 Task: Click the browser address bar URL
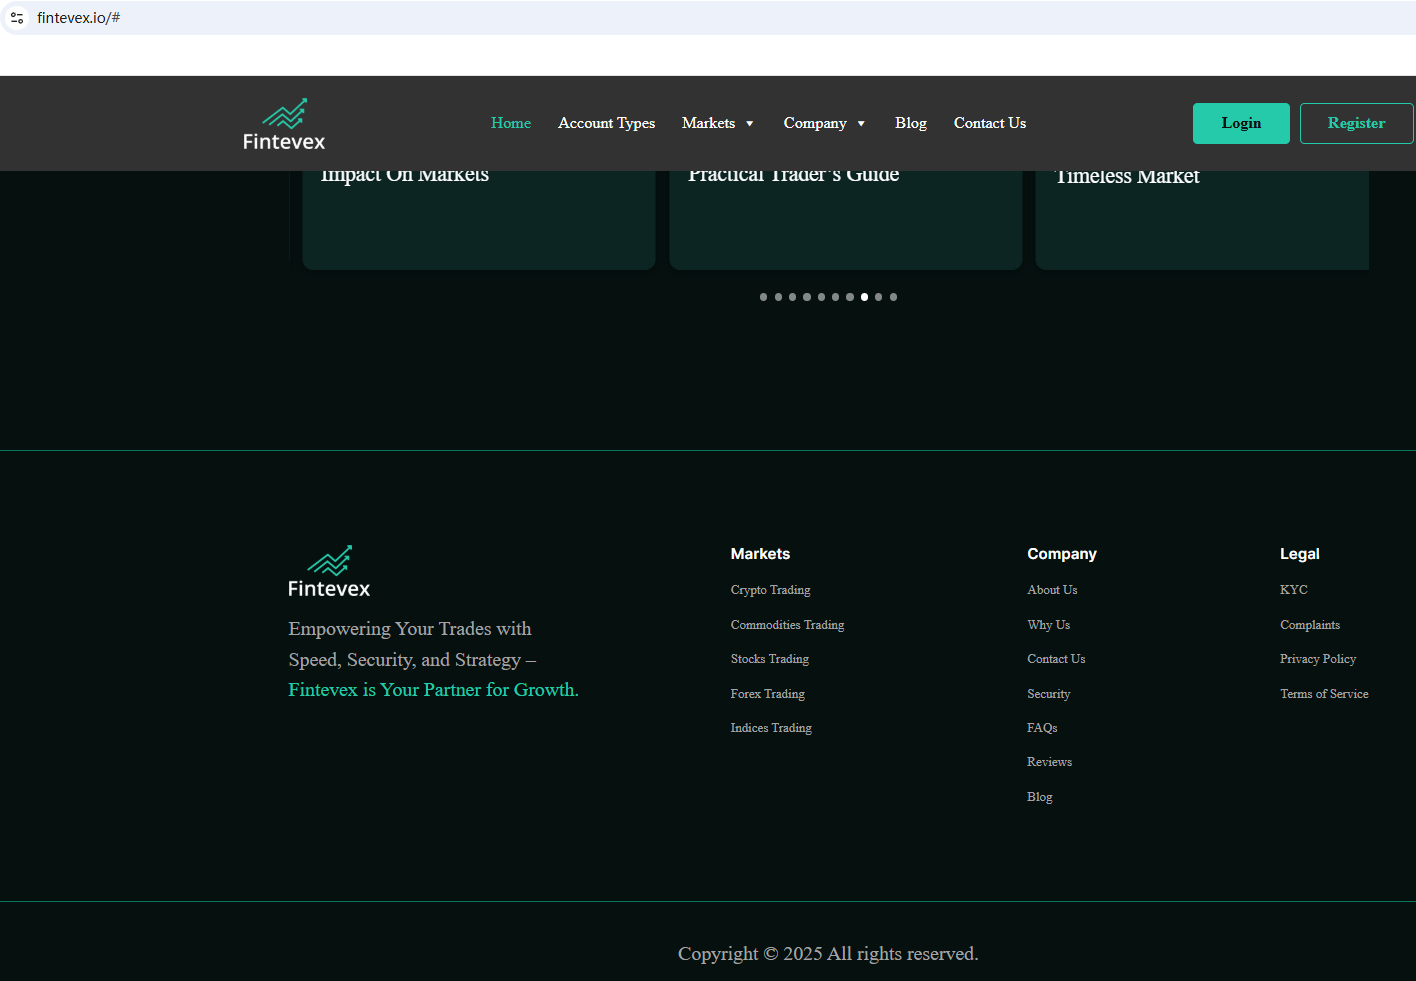tap(78, 18)
